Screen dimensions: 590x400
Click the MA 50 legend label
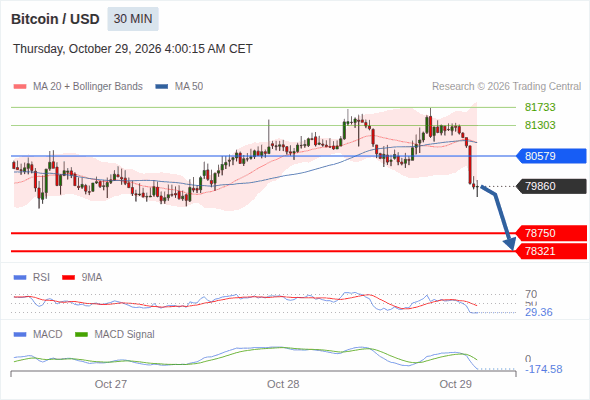tap(189, 87)
